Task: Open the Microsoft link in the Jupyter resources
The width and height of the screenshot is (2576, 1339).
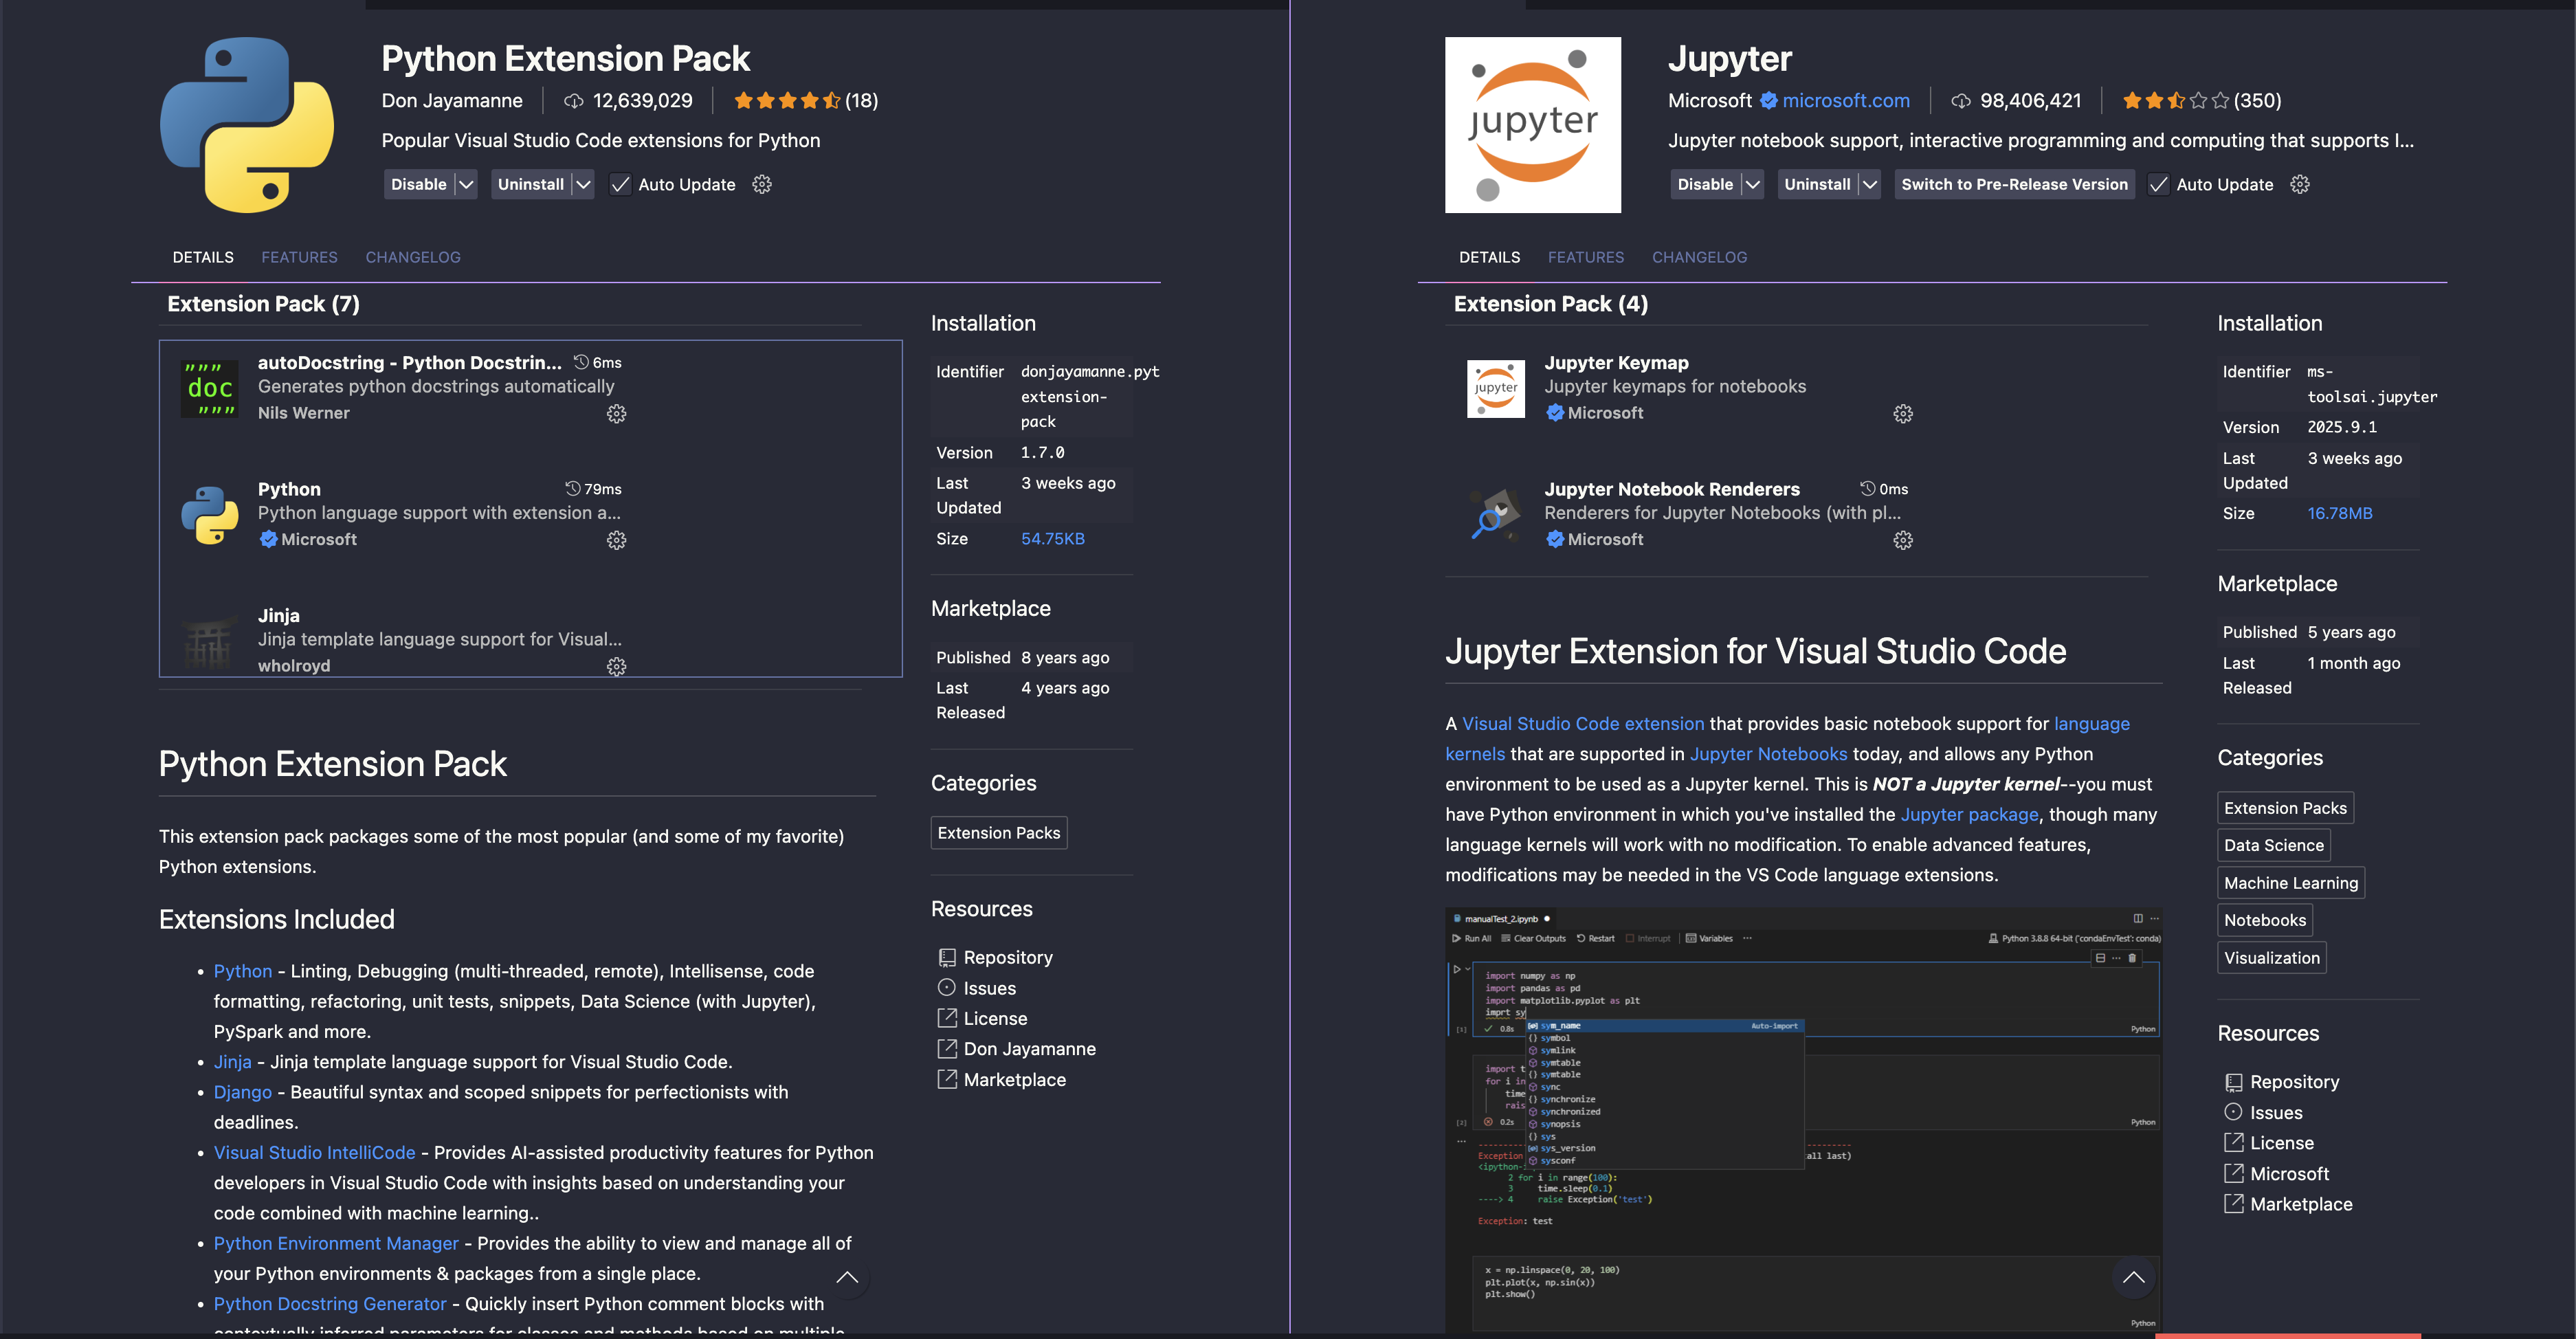Action: (x=2289, y=1174)
